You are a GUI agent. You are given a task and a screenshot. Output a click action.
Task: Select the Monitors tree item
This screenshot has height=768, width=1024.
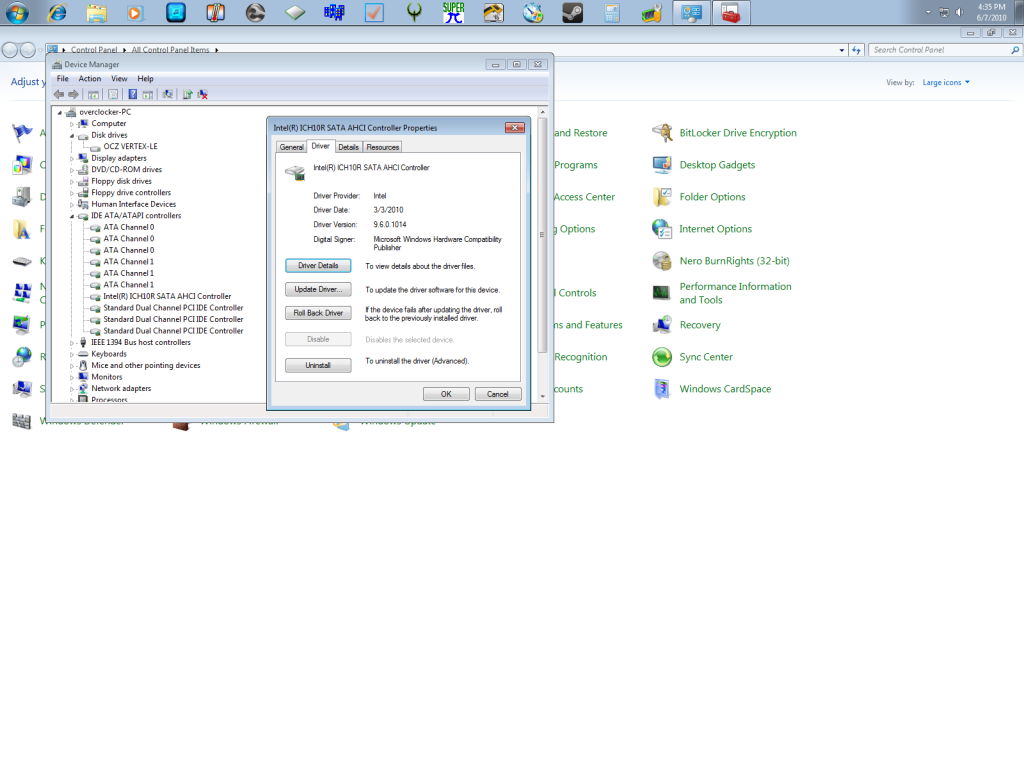point(107,377)
